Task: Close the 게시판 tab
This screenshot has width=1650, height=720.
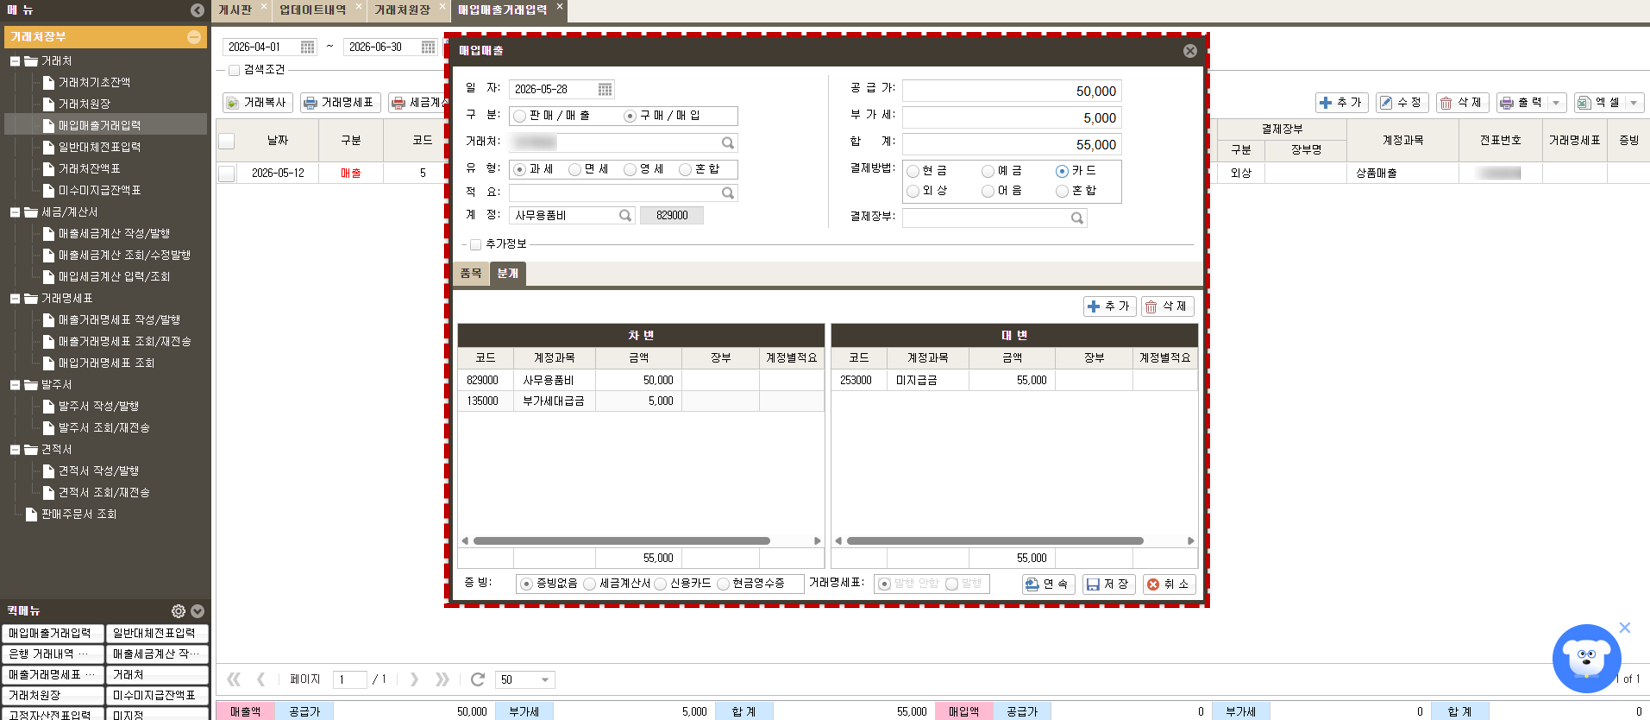Action: (x=264, y=6)
